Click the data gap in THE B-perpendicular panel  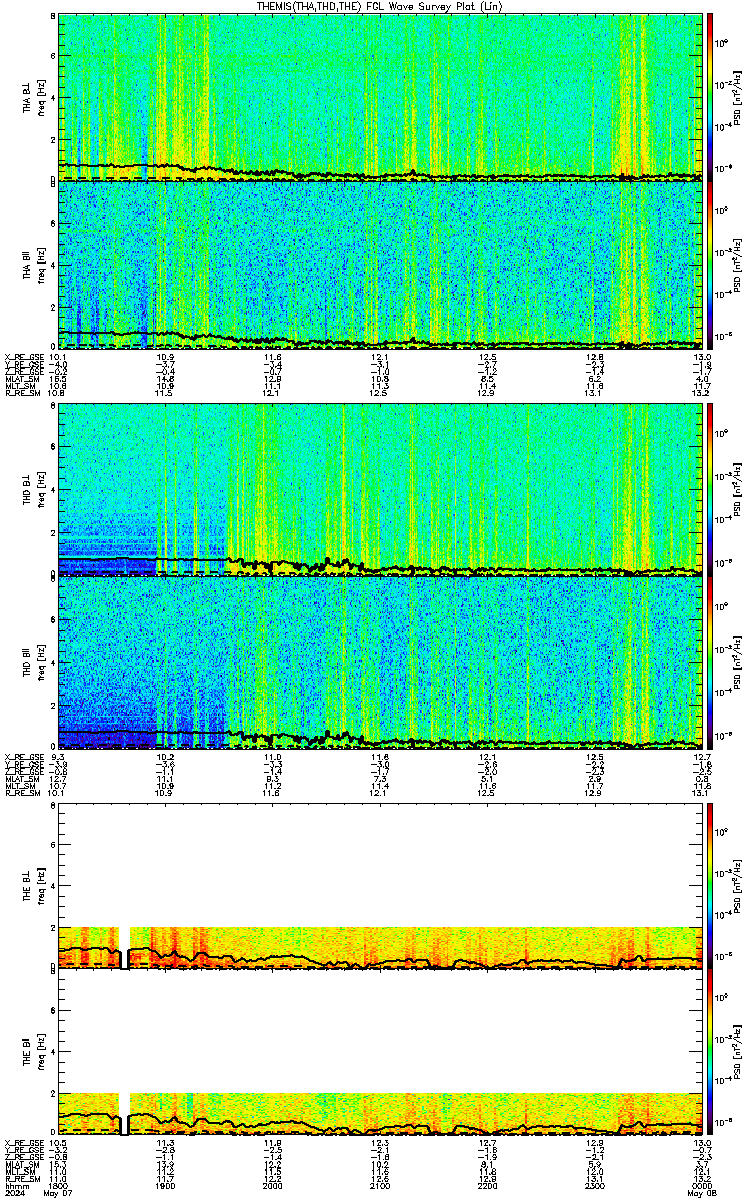click(125, 947)
